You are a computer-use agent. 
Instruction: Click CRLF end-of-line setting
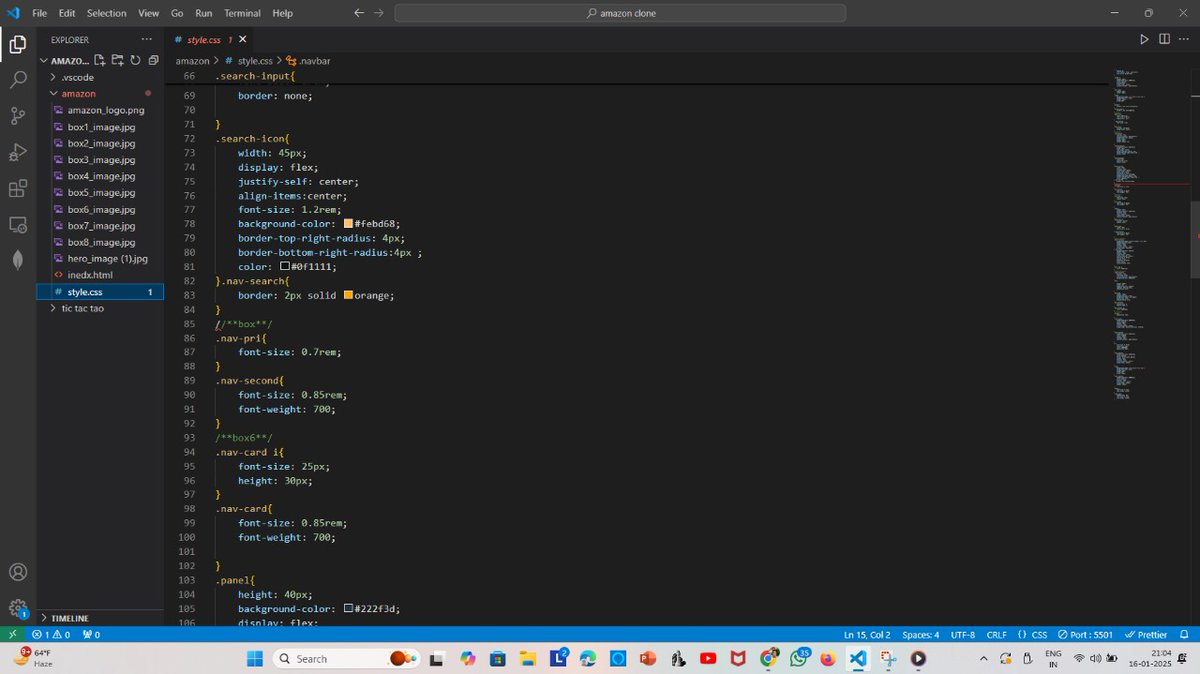pyautogui.click(x=997, y=634)
